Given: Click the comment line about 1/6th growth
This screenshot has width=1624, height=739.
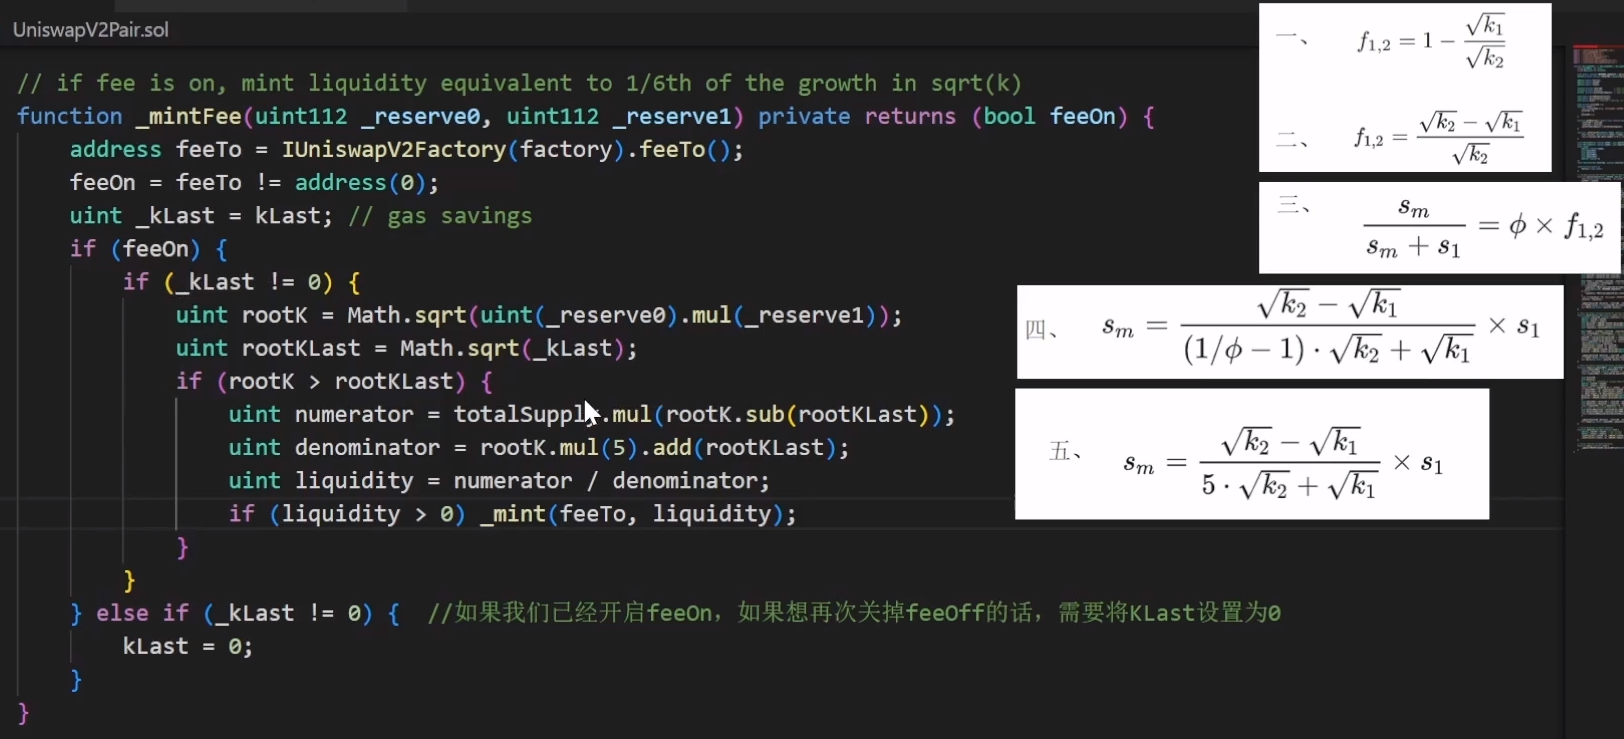Looking at the screenshot, I should click(x=520, y=83).
